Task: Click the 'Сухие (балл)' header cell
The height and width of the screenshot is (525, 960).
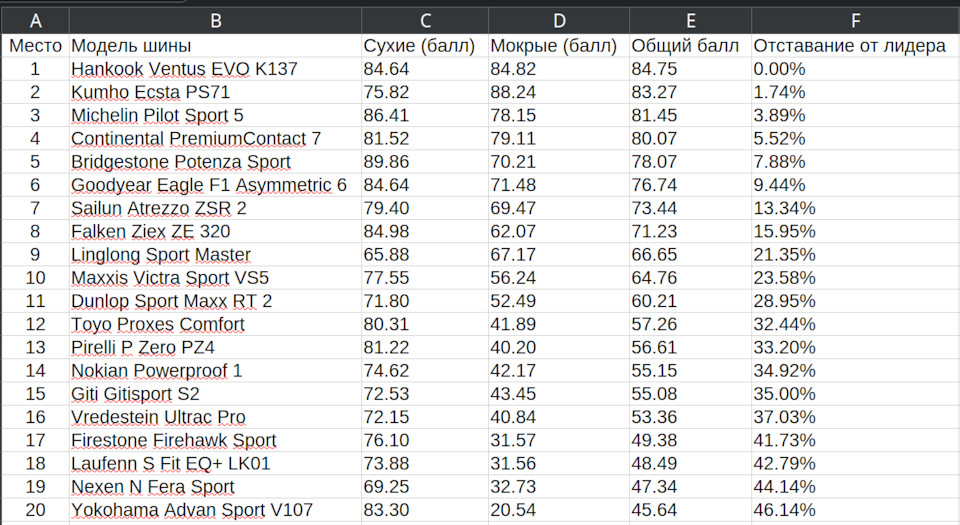Action: 425,46
